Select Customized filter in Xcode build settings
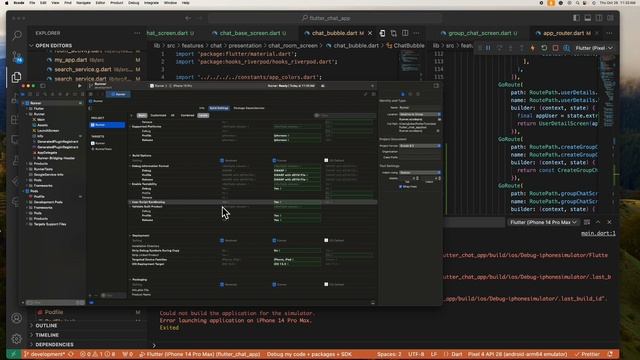Image resolution: width=640 pixels, height=360 pixels. coord(158,116)
